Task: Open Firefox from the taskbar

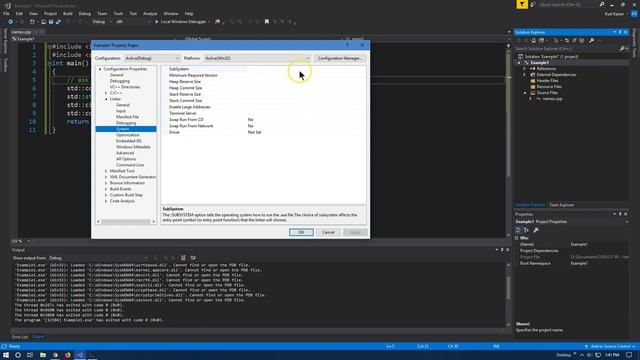Action: 67,355
